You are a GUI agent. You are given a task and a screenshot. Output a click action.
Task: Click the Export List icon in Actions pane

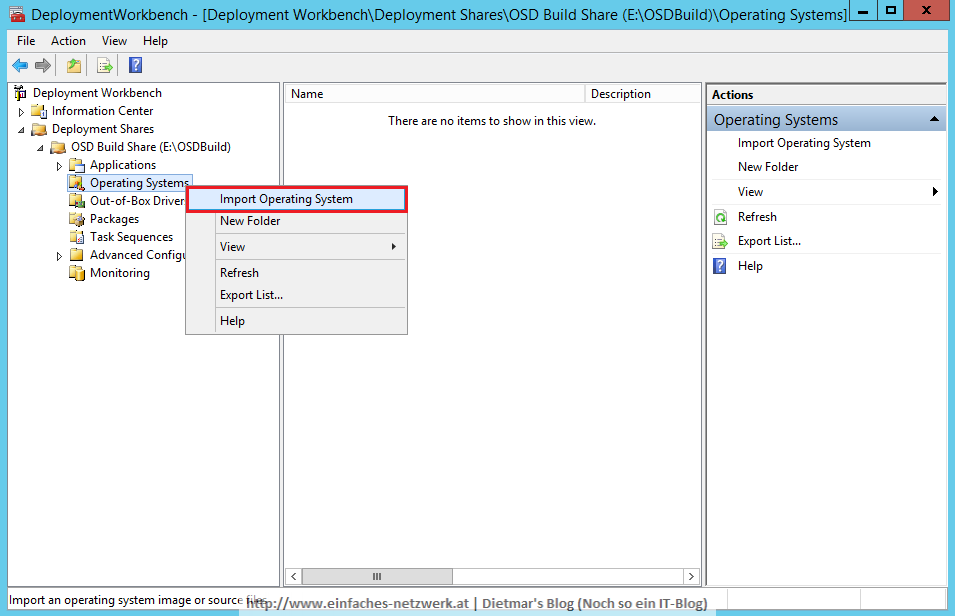[x=721, y=242]
